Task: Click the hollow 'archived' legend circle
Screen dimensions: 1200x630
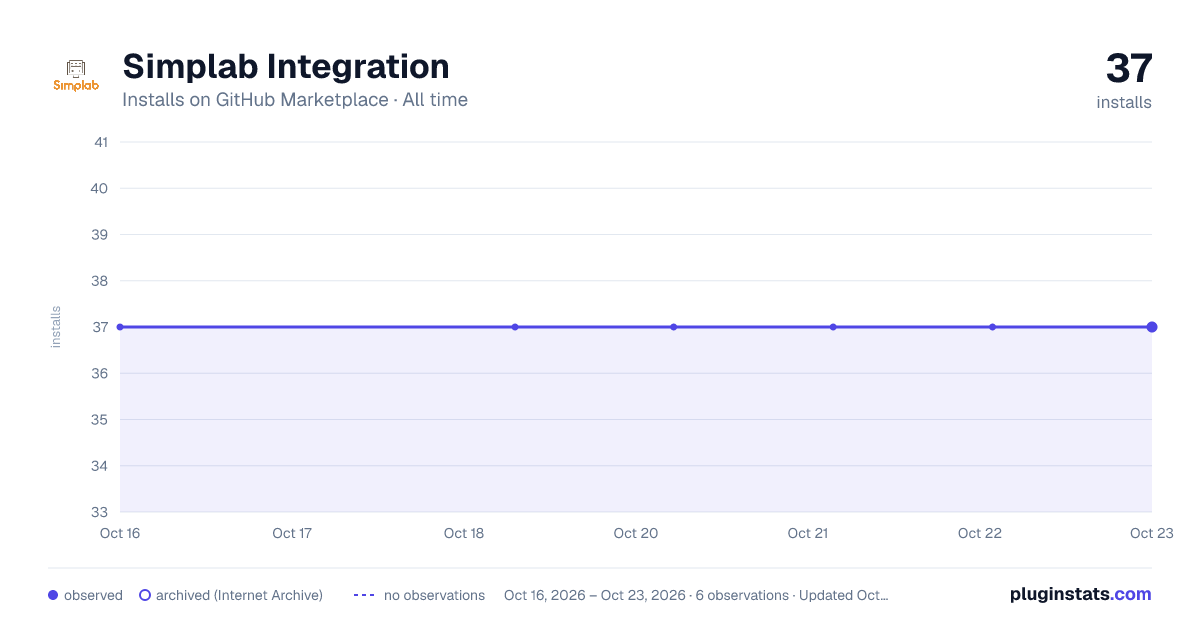Action: [145, 595]
